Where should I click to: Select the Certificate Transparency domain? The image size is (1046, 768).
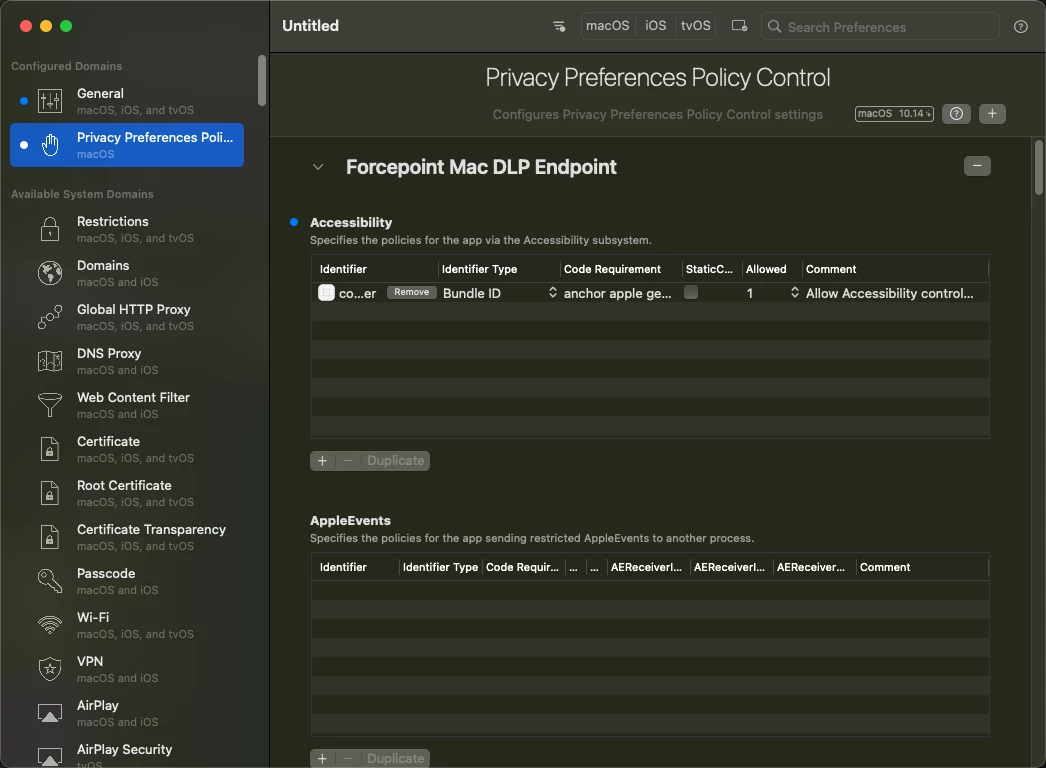tap(127, 537)
